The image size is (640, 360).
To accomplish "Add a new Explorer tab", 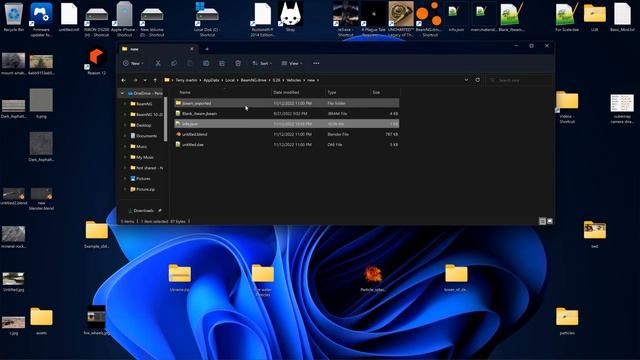I will [x=207, y=49].
